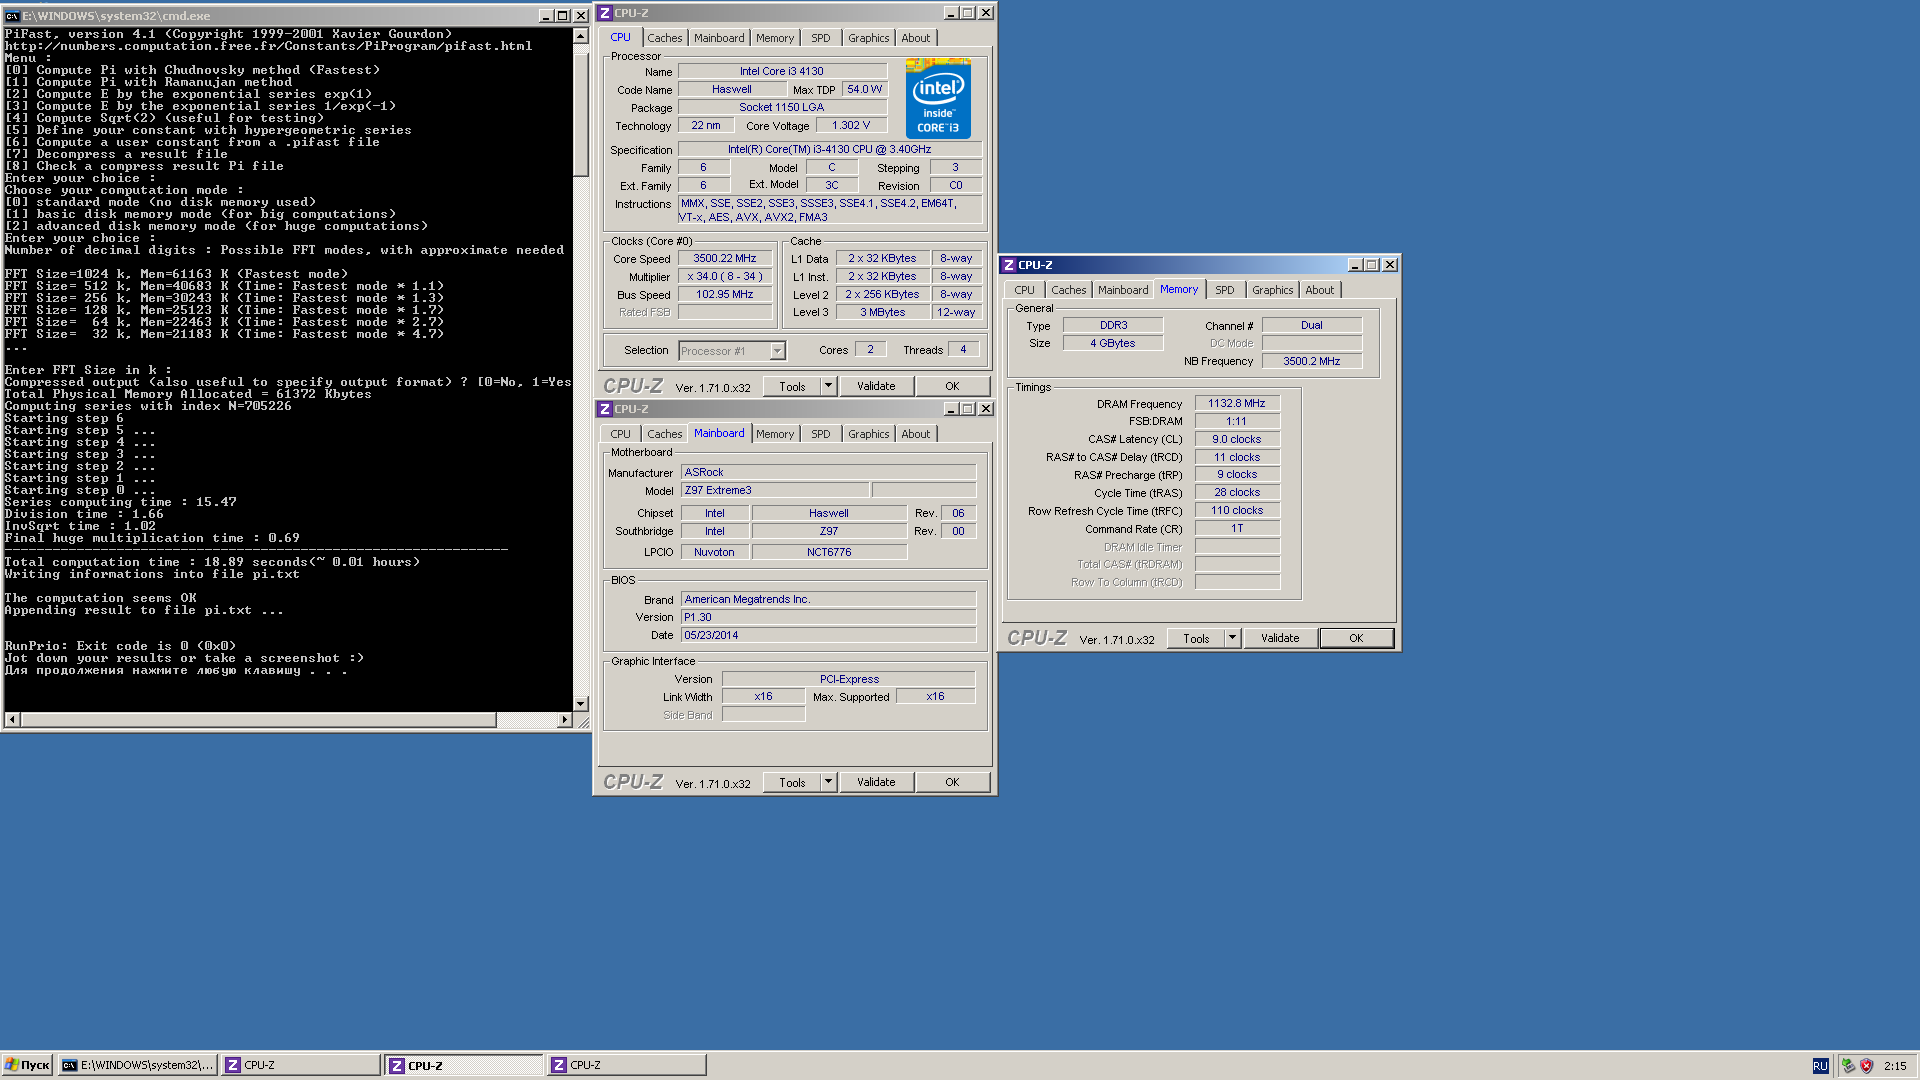This screenshot has width=1920, height=1080.
Task: Select the CPU tab in Memory CPU-Z window
Action: point(1025,290)
